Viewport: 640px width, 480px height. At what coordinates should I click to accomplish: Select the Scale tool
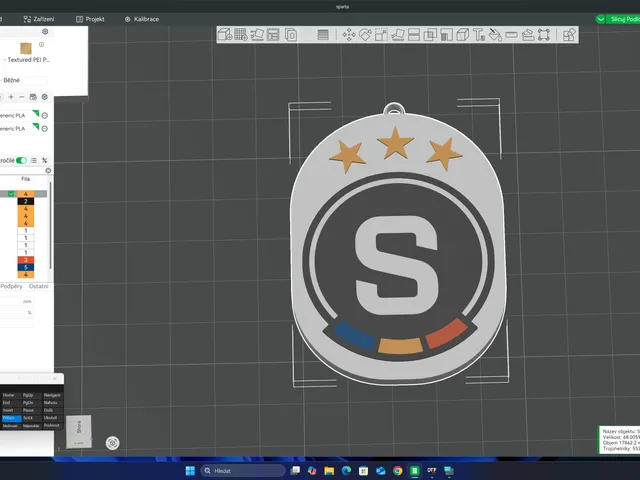(x=381, y=35)
